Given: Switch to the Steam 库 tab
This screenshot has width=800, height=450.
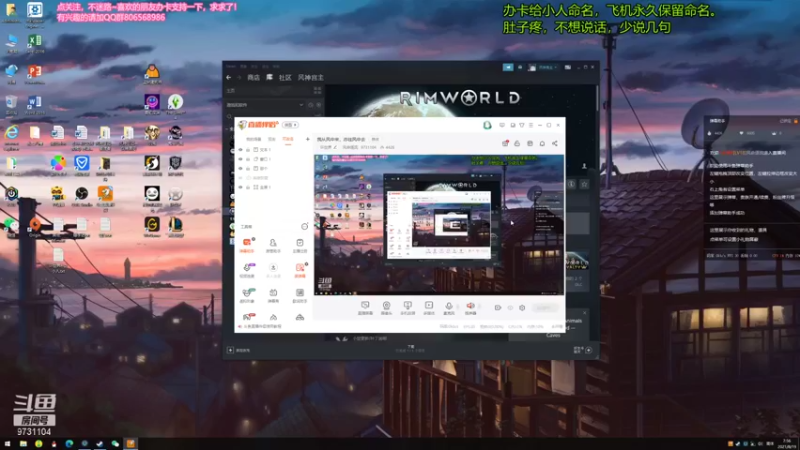Looking at the screenshot, I should tap(269, 78).
